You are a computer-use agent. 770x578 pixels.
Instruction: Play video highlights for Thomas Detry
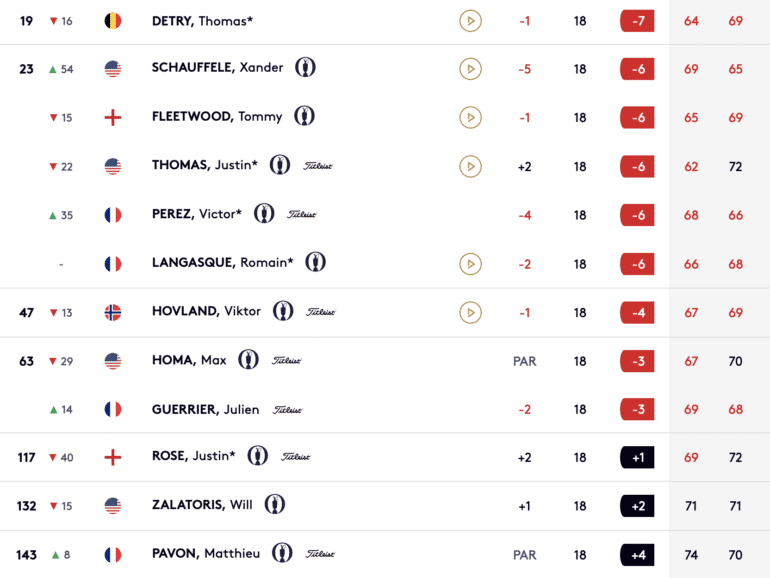click(x=470, y=21)
